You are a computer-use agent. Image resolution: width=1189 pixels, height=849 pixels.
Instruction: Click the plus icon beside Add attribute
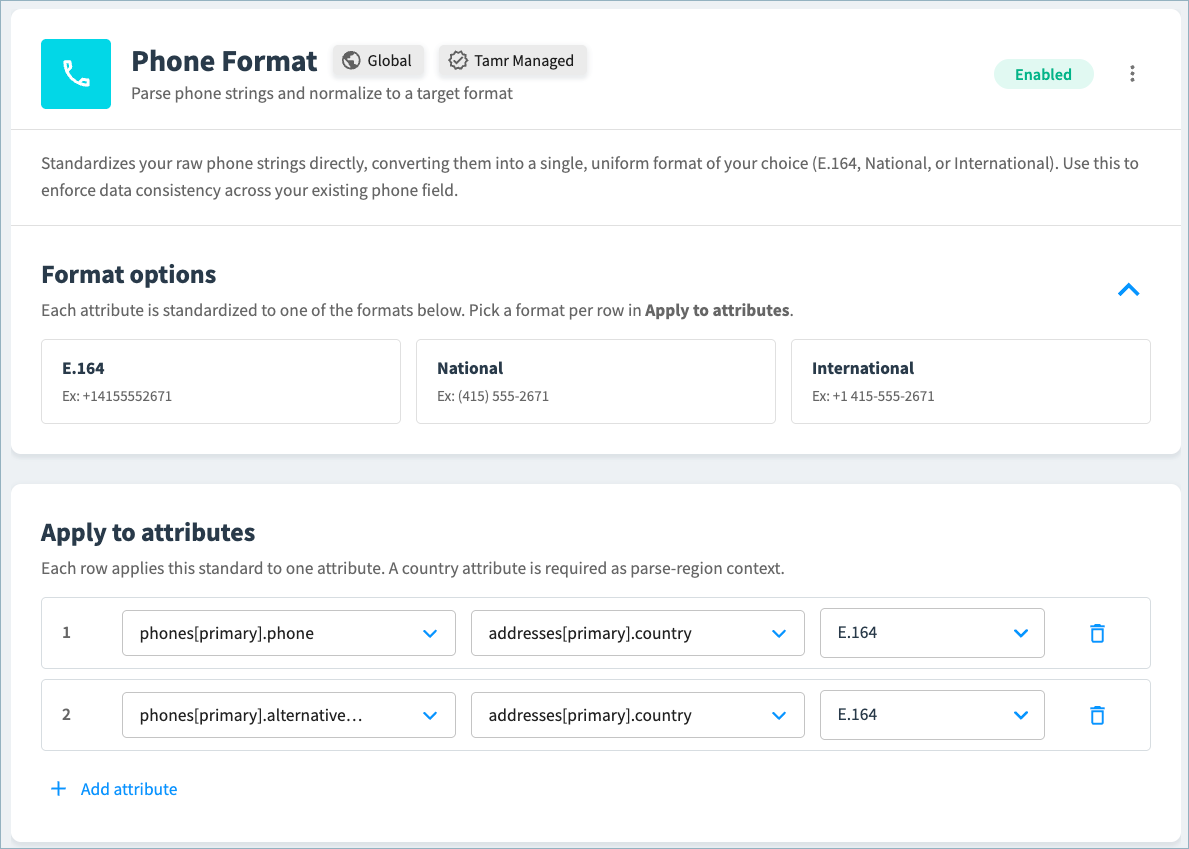coord(58,789)
